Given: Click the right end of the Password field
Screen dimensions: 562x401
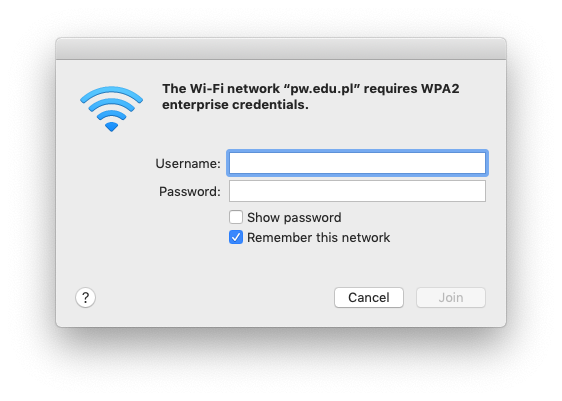Looking at the screenshot, I should 478,191.
